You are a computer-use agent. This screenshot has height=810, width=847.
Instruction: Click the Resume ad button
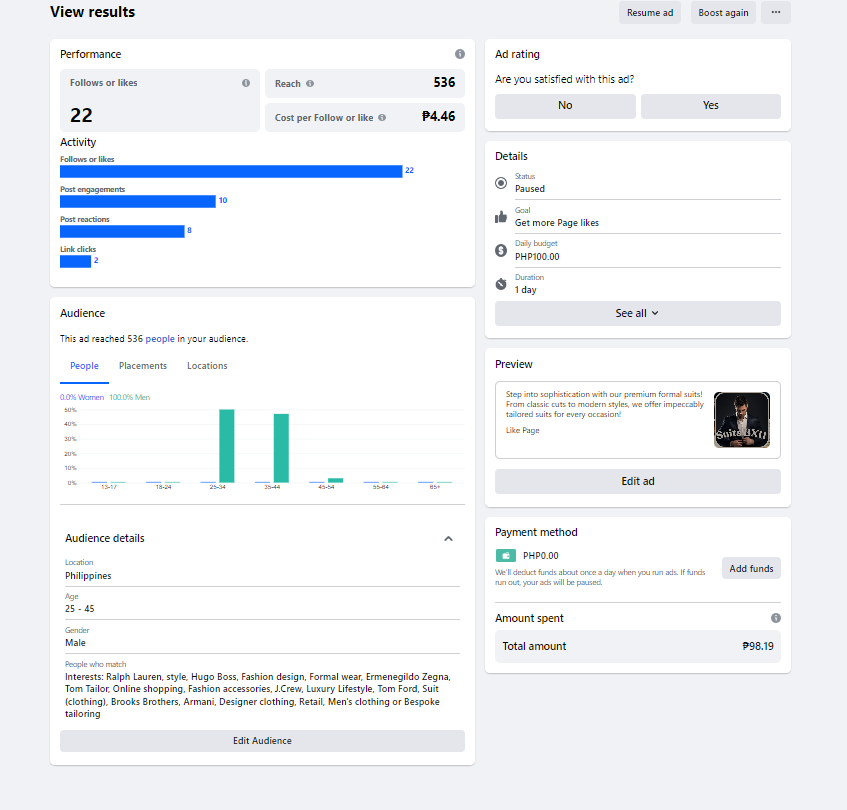pyautogui.click(x=650, y=13)
